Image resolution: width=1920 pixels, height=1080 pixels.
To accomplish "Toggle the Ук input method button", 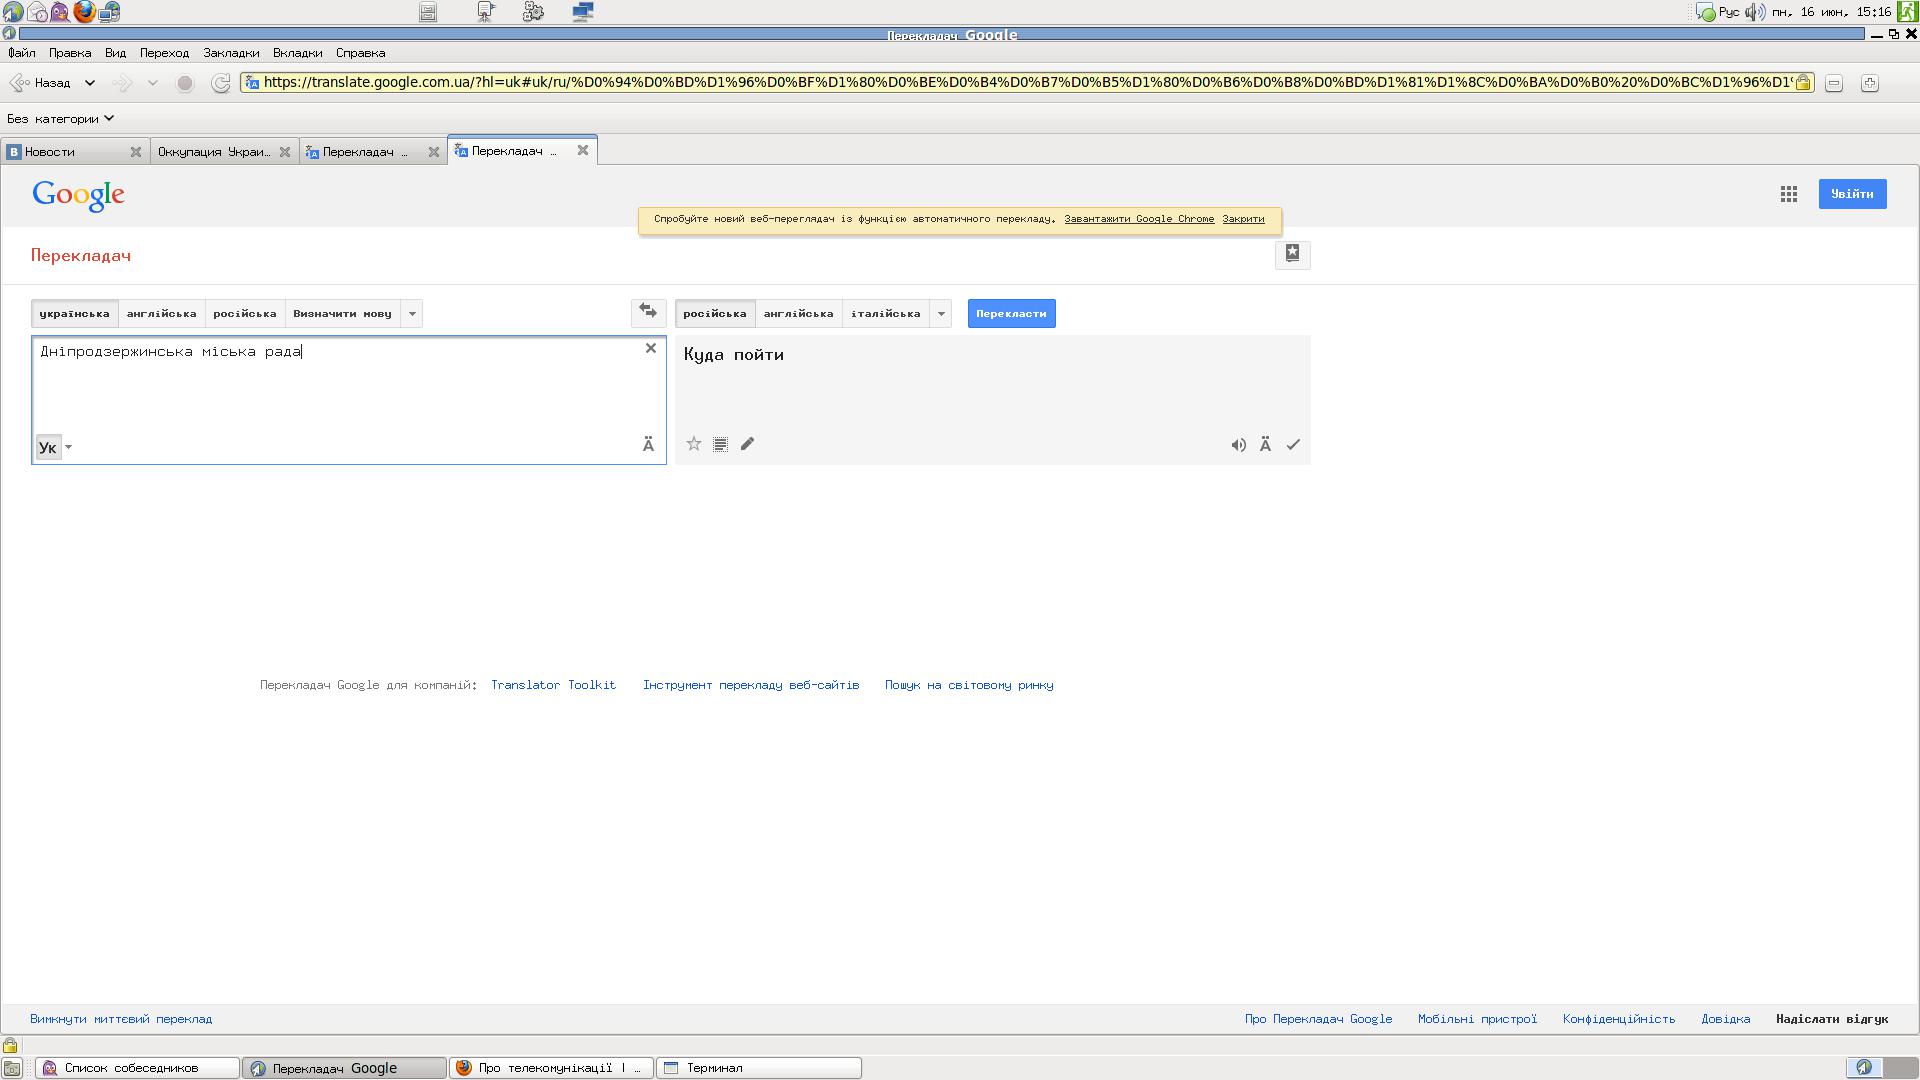I will pos(47,447).
